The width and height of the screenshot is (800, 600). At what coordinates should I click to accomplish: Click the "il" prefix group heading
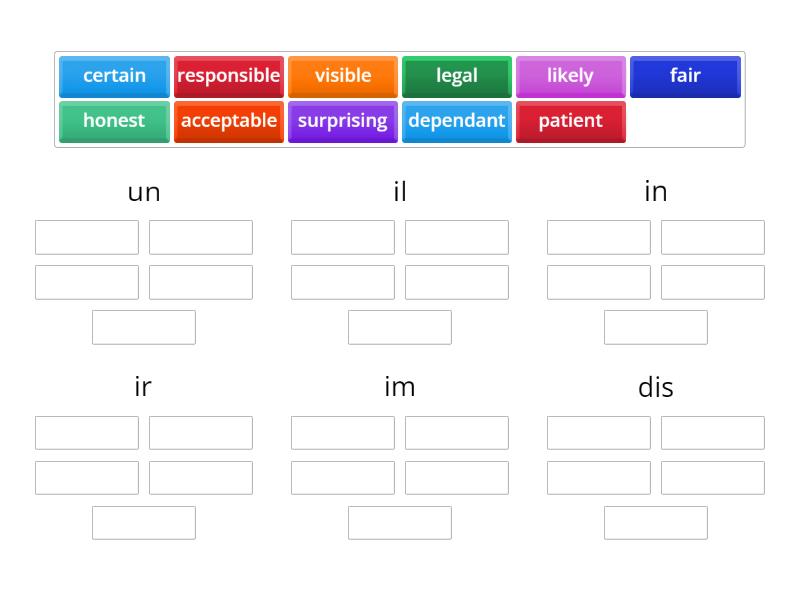(x=399, y=192)
